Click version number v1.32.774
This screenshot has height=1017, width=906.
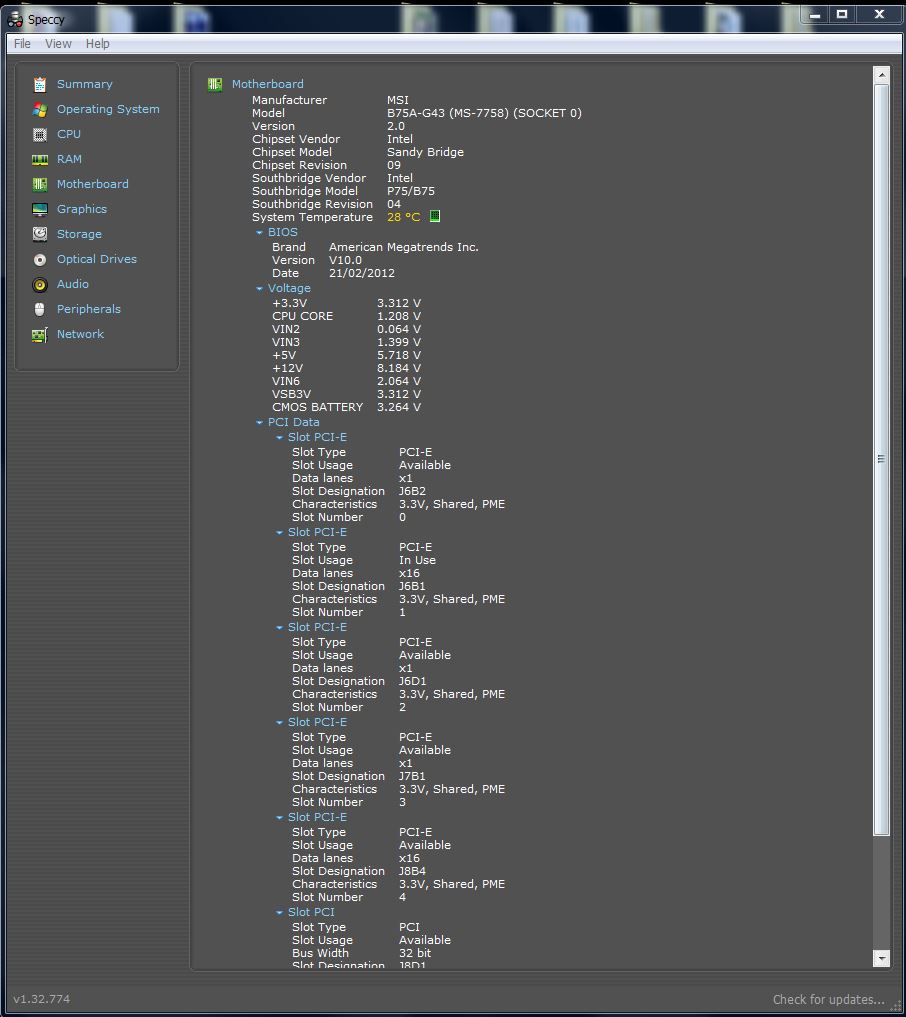click(x=42, y=999)
